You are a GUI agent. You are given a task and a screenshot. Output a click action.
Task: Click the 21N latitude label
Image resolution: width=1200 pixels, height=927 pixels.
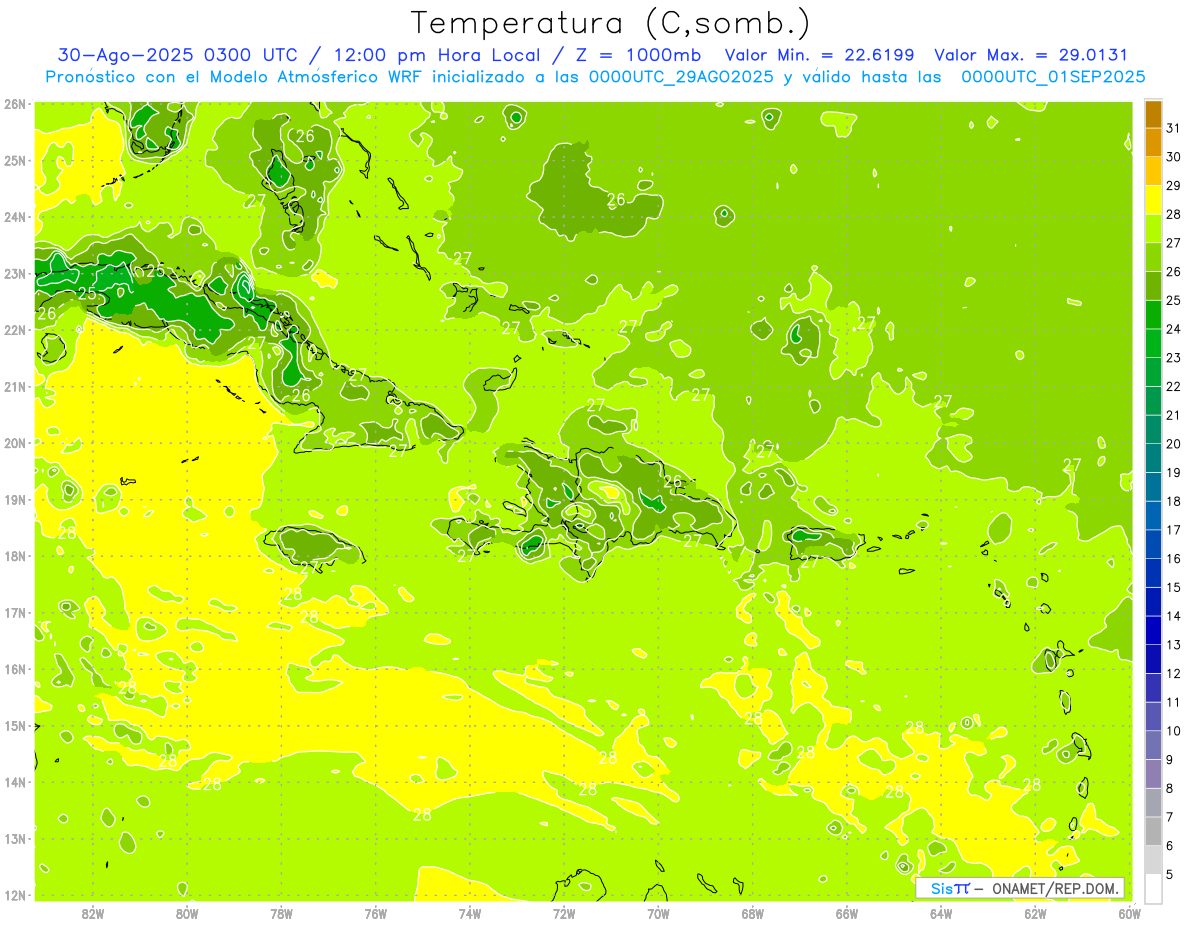coord(15,386)
